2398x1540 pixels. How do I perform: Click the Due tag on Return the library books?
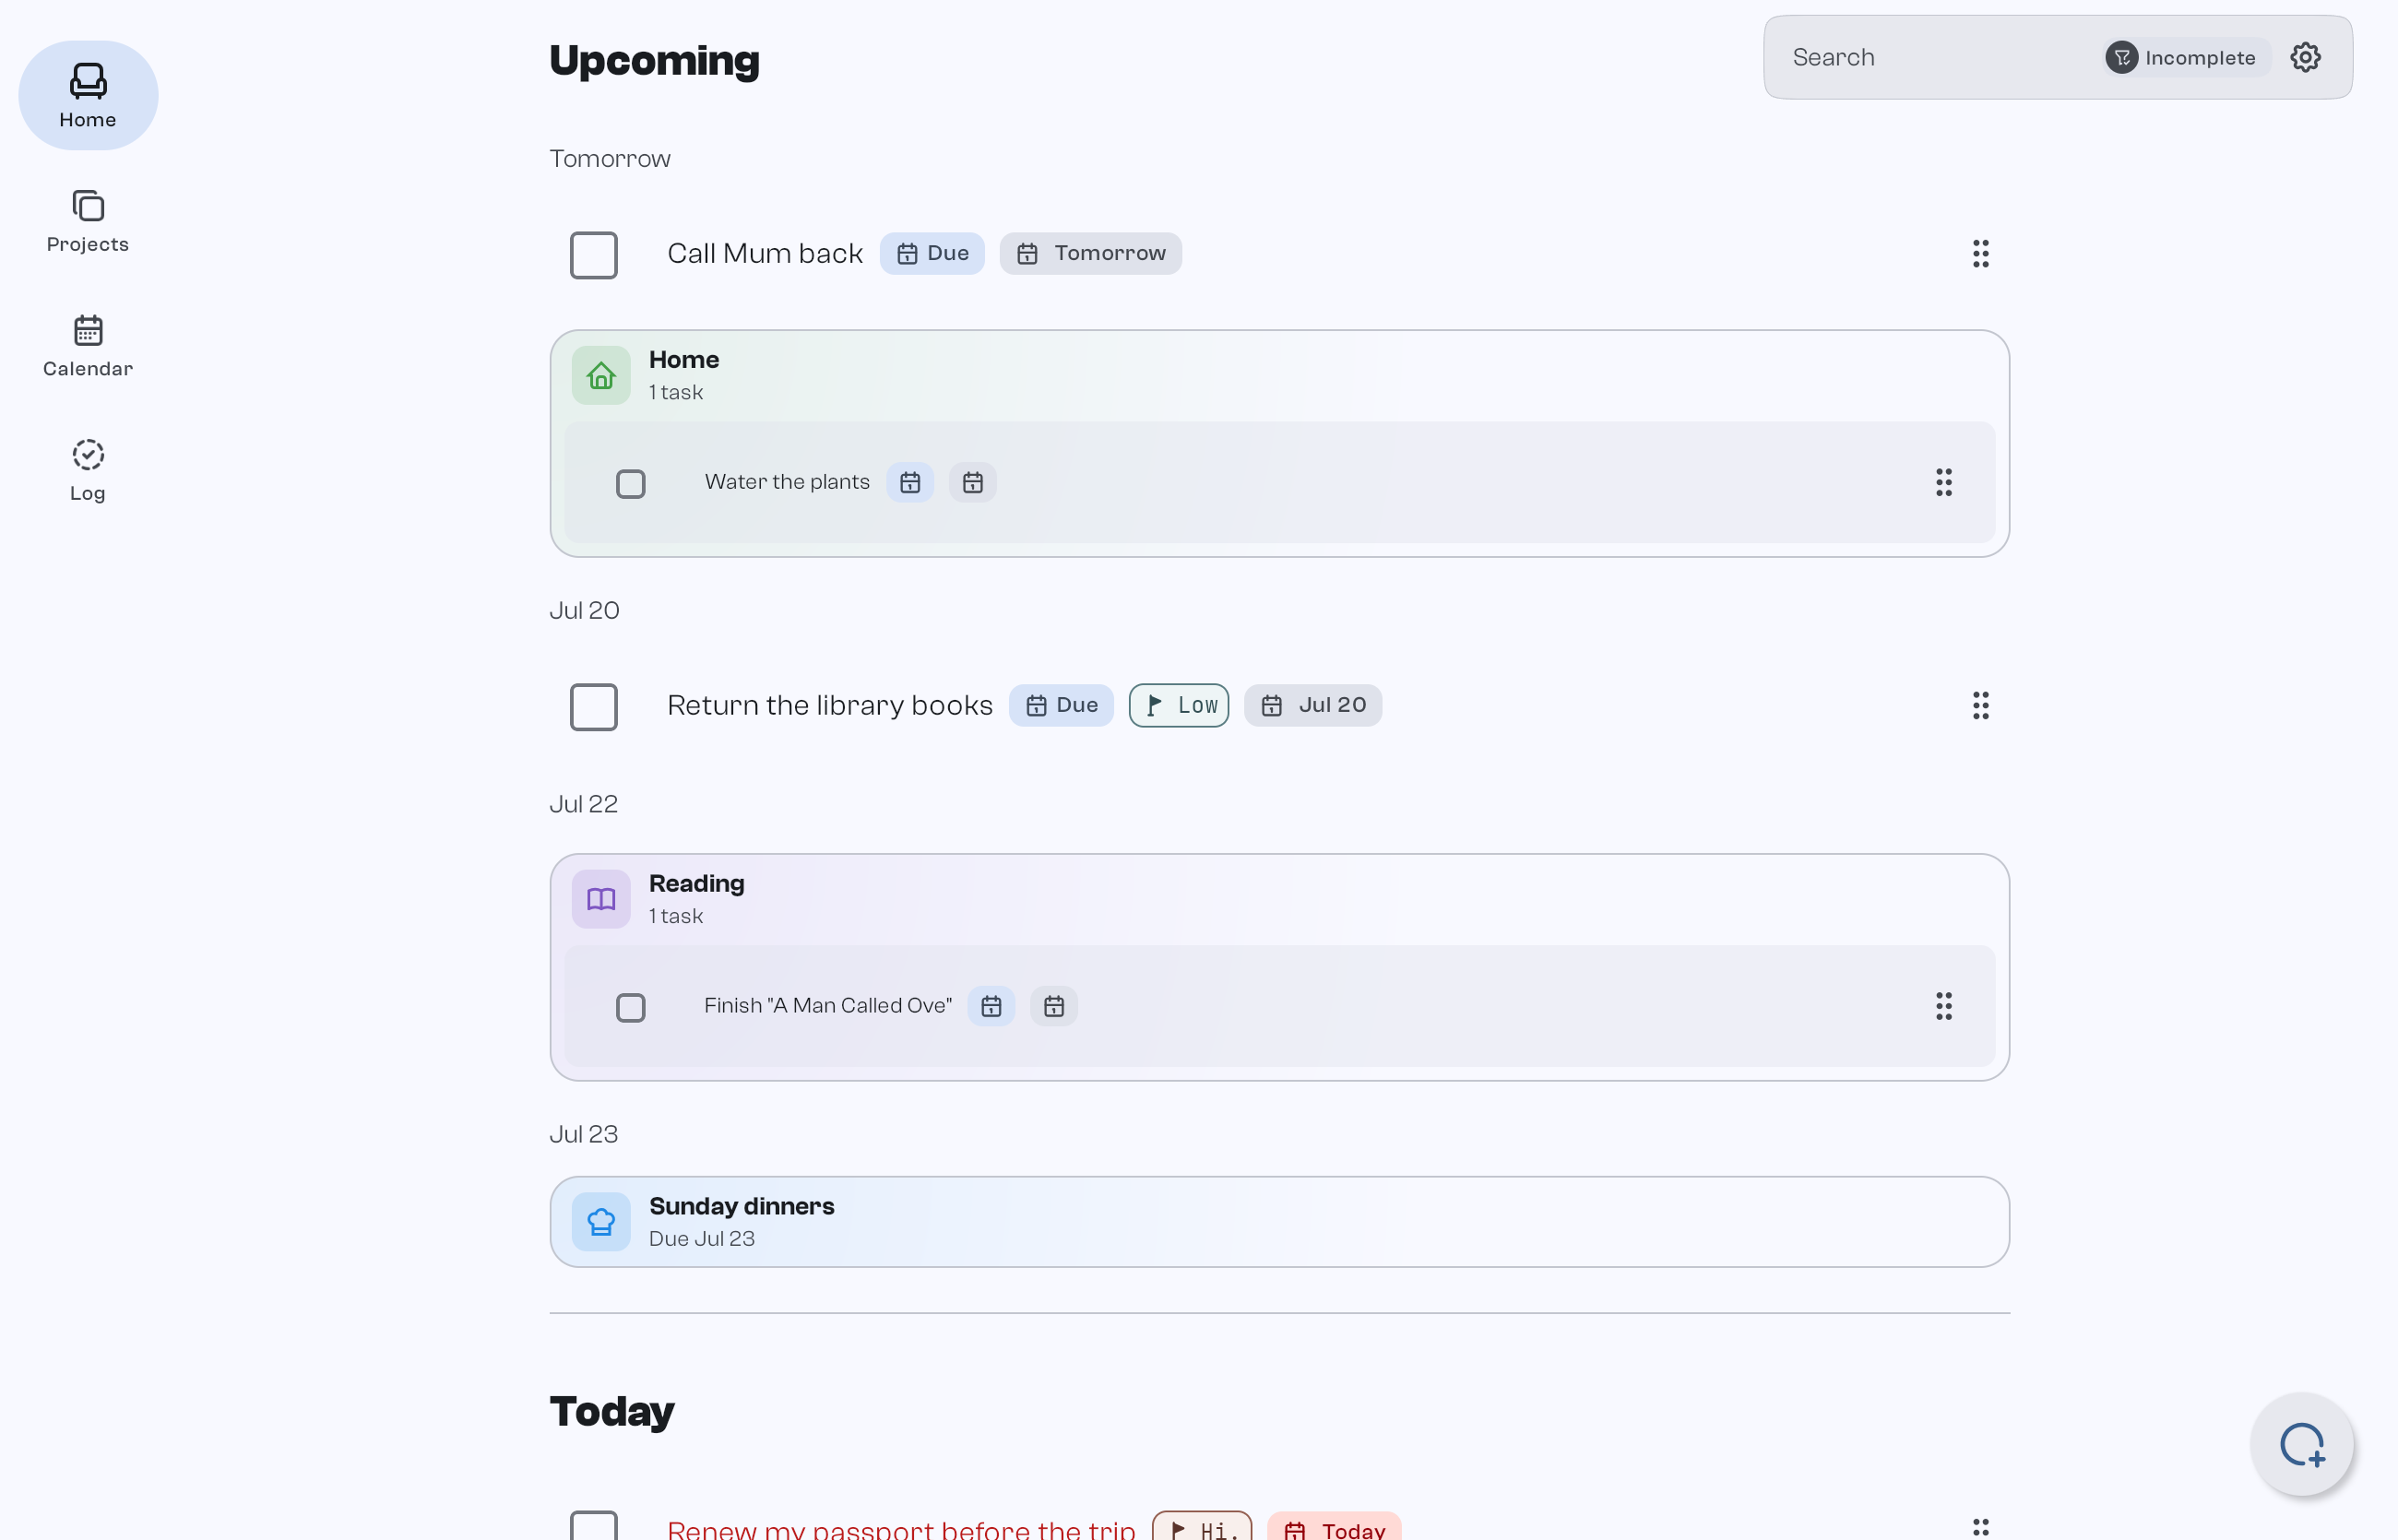coord(1061,705)
